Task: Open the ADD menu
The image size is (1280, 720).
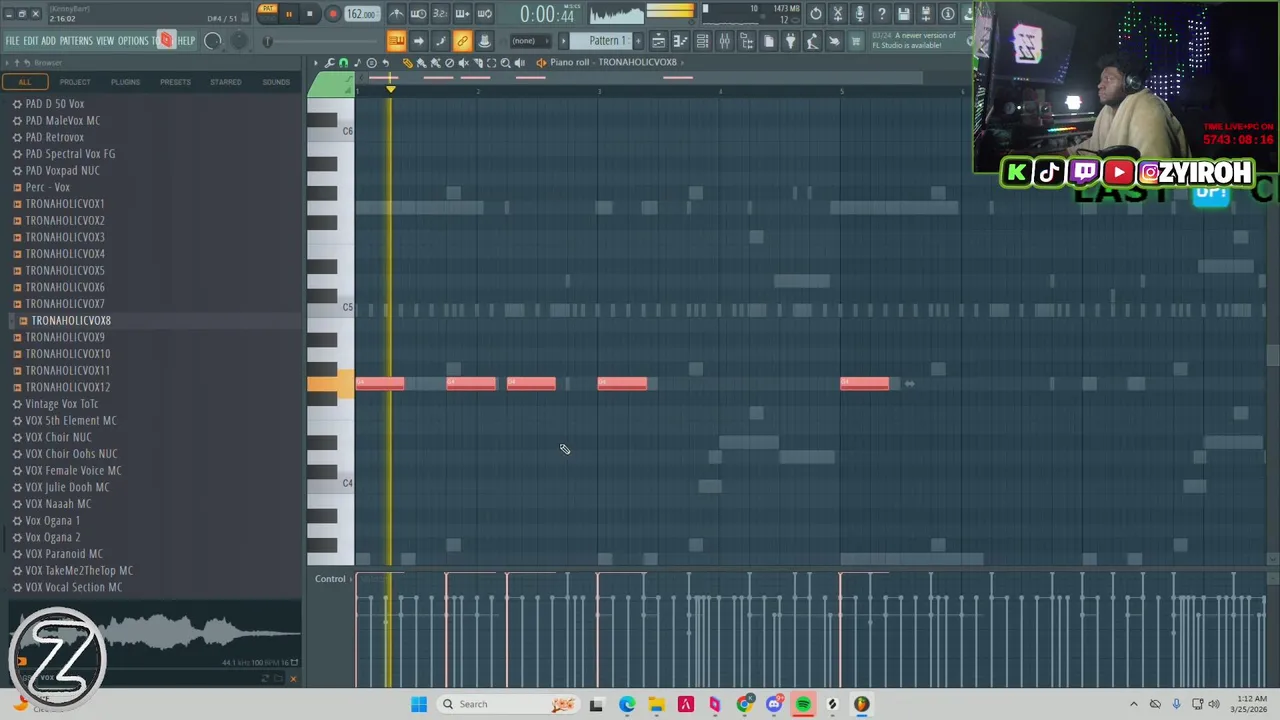Action: [49, 41]
